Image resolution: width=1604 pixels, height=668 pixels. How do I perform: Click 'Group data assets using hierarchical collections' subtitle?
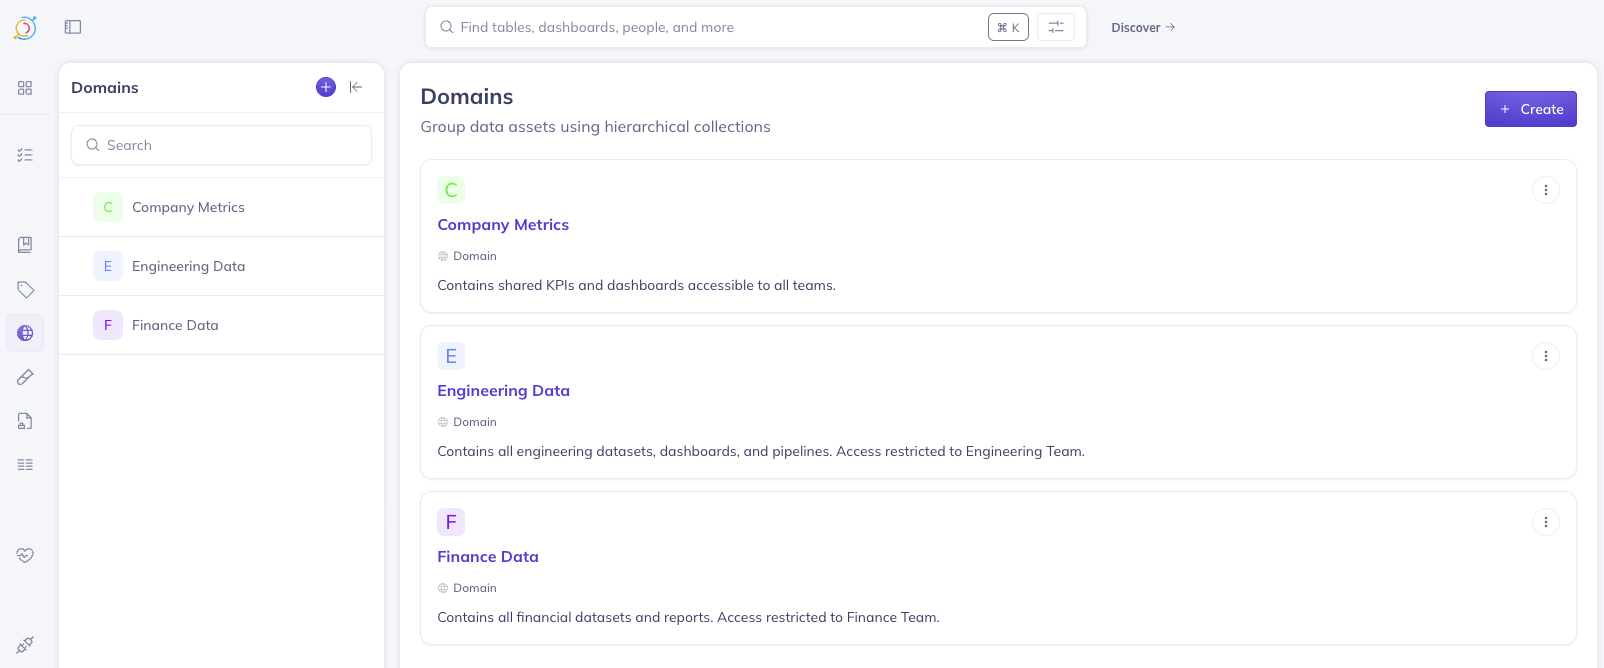pyautogui.click(x=595, y=127)
